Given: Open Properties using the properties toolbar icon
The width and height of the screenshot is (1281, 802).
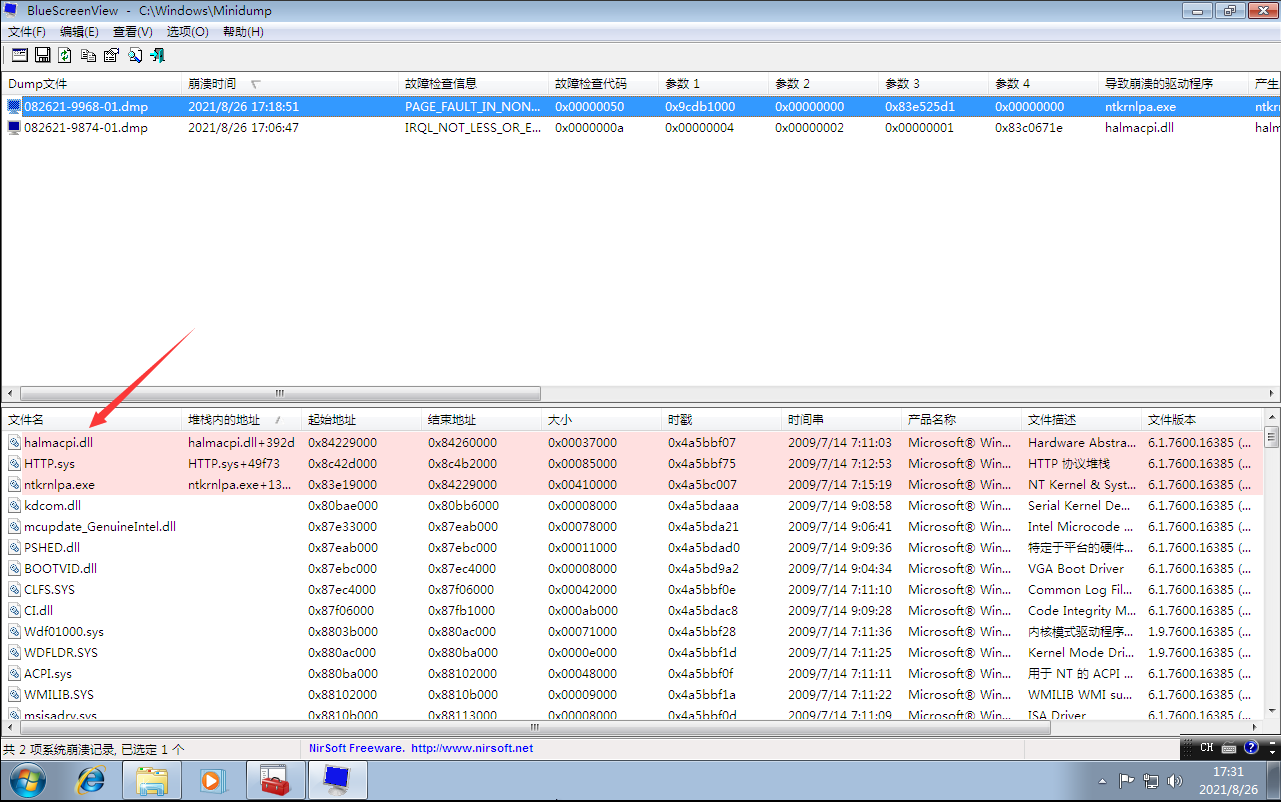Looking at the screenshot, I should tap(111, 54).
